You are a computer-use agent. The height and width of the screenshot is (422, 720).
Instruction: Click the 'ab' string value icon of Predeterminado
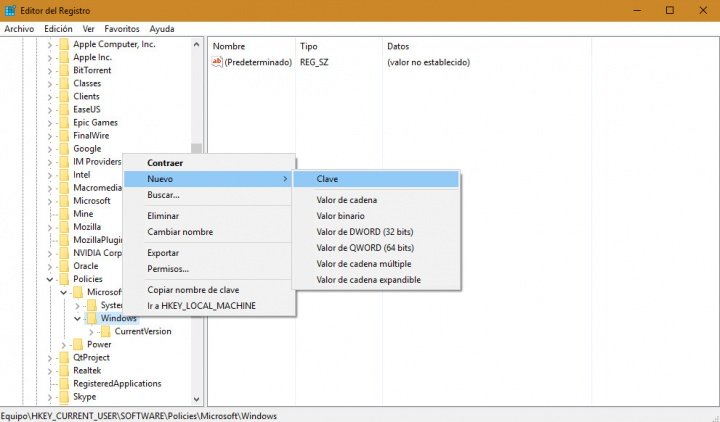click(217, 62)
